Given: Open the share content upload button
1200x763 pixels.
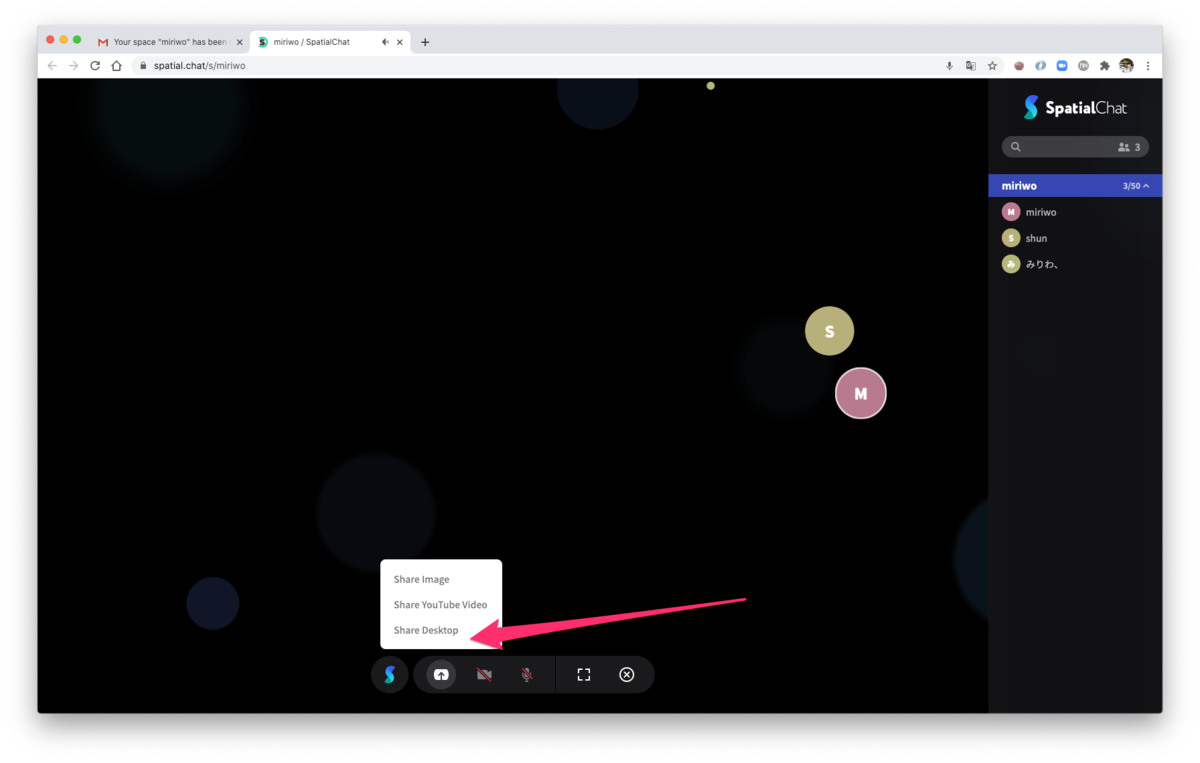Looking at the screenshot, I should click(441, 675).
